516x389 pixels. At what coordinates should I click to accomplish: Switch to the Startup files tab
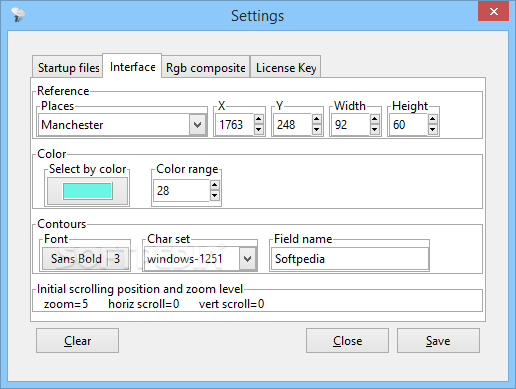click(68, 67)
